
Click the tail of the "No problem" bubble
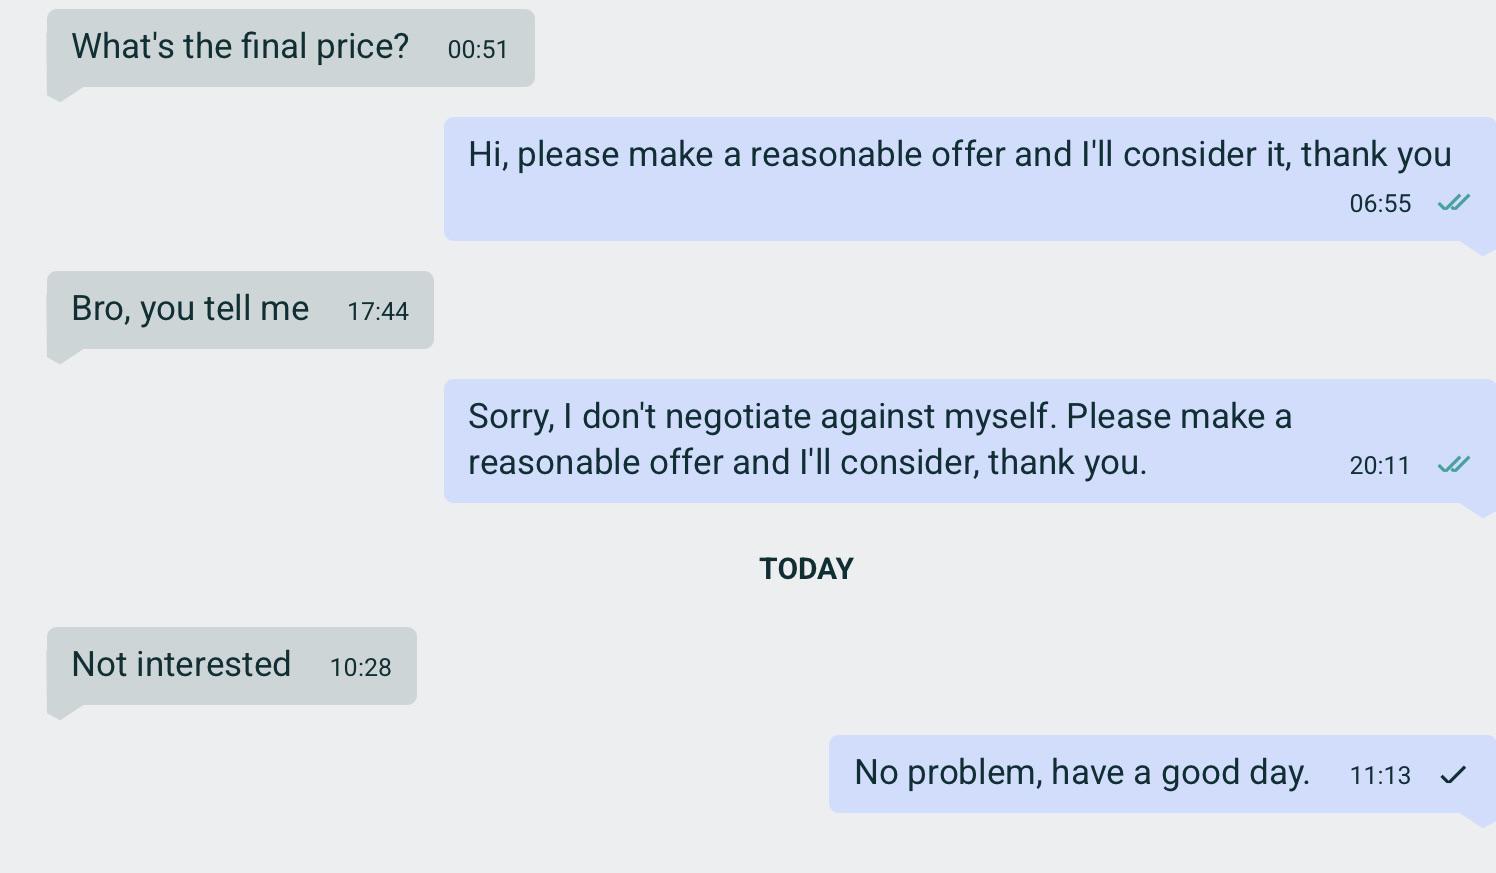[x=1480, y=819]
